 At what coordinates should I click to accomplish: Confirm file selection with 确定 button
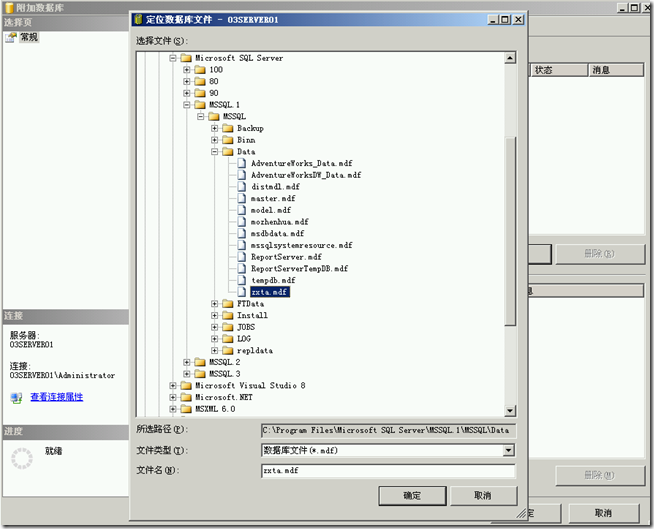412,496
